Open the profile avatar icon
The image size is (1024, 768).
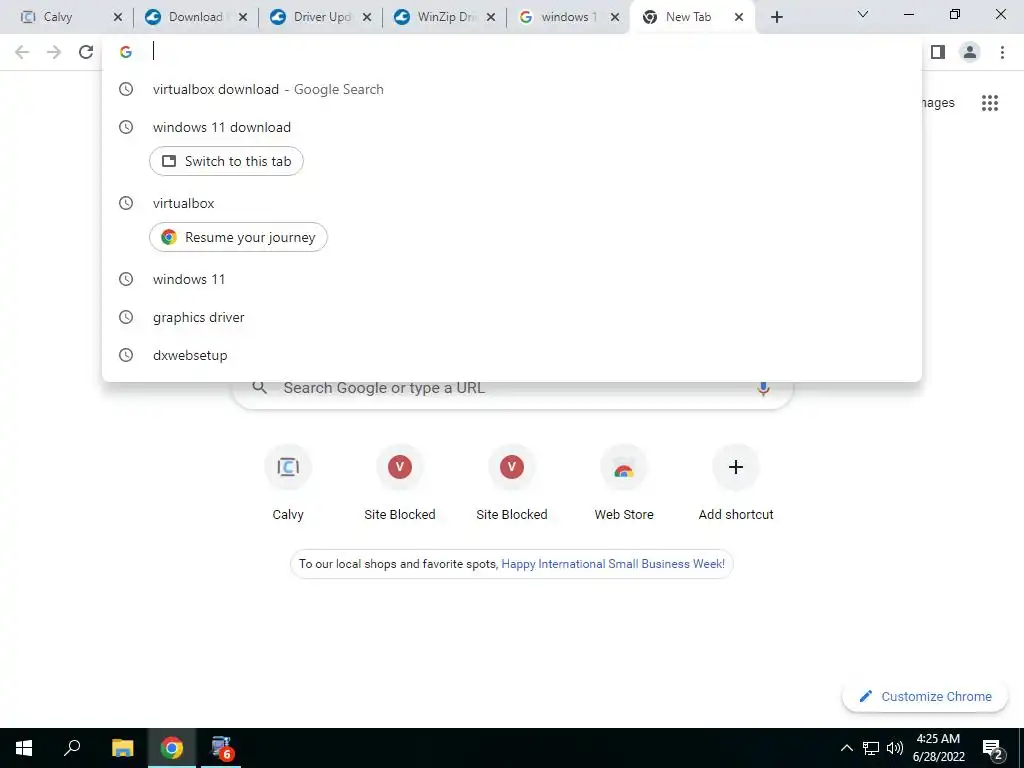coord(970,52)
